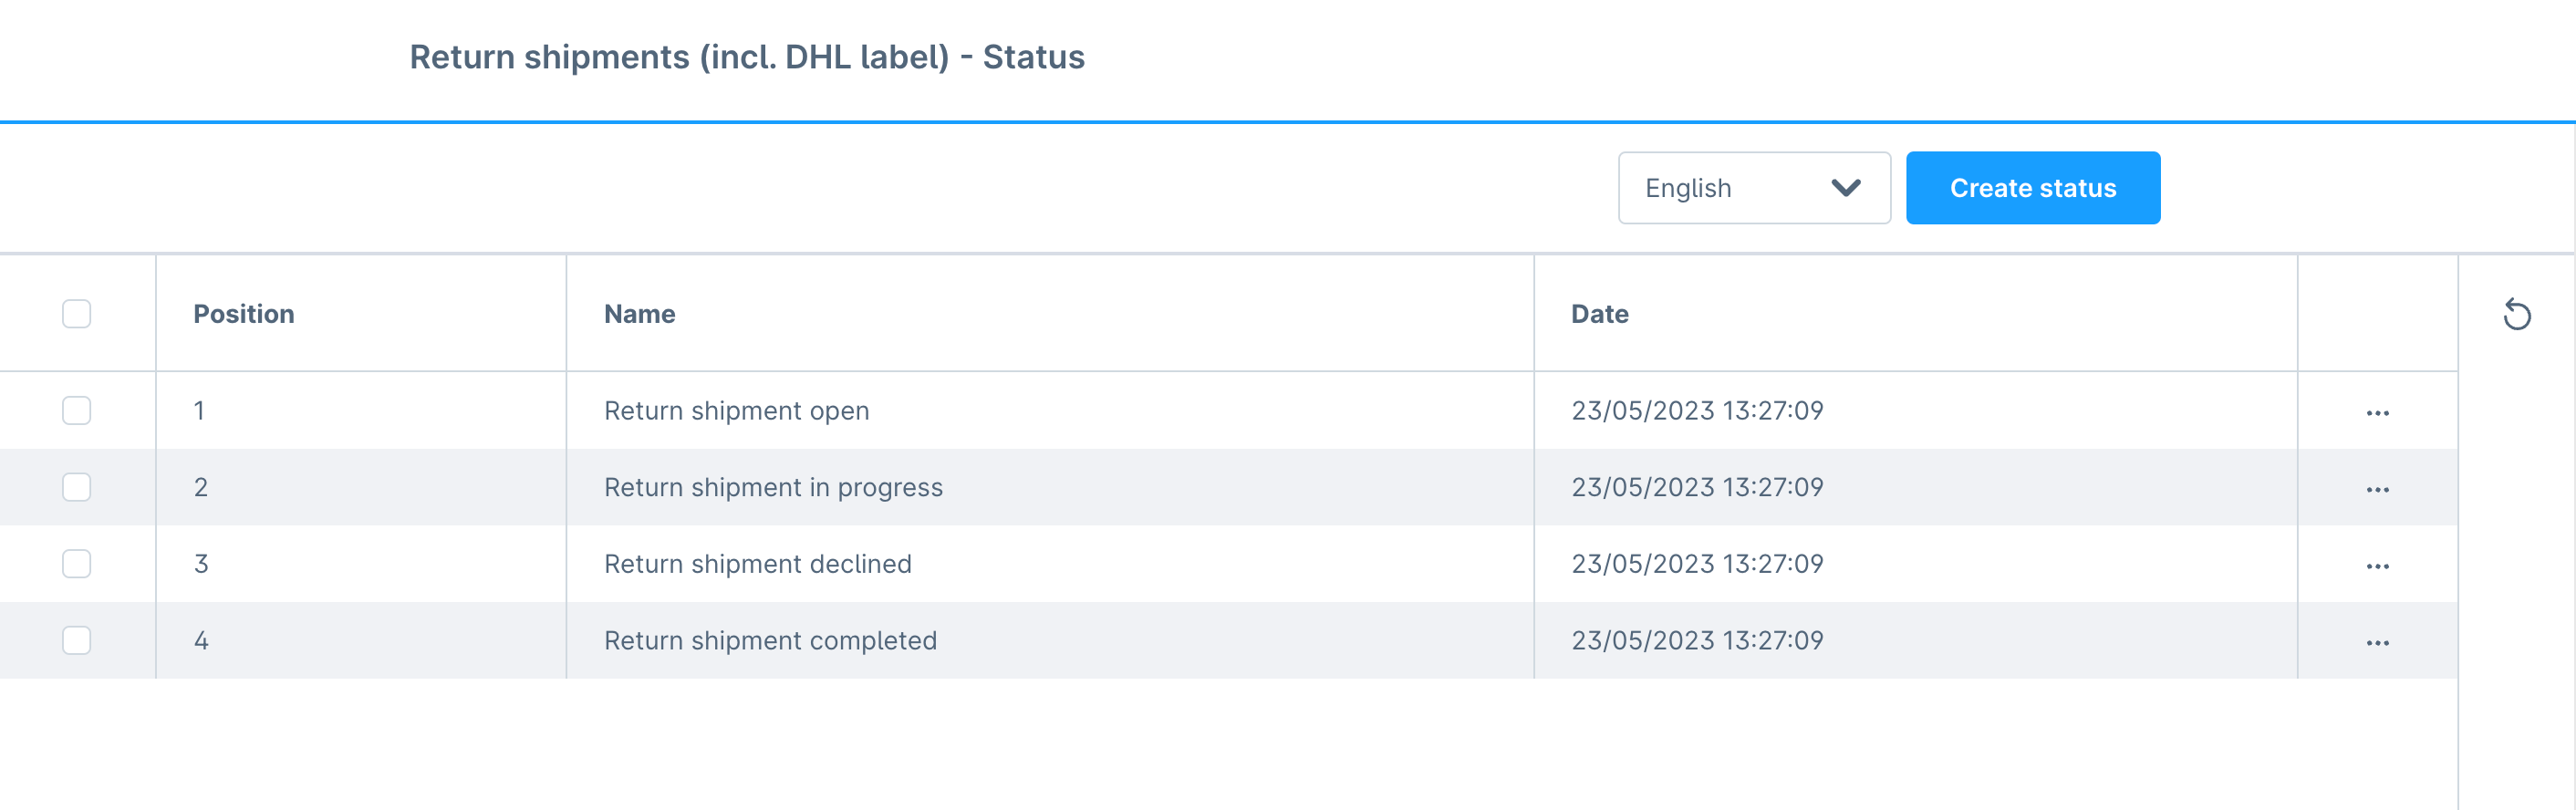2576x810 pixels.
Task: Sort by the Position column header
Action: pos(244,314)
